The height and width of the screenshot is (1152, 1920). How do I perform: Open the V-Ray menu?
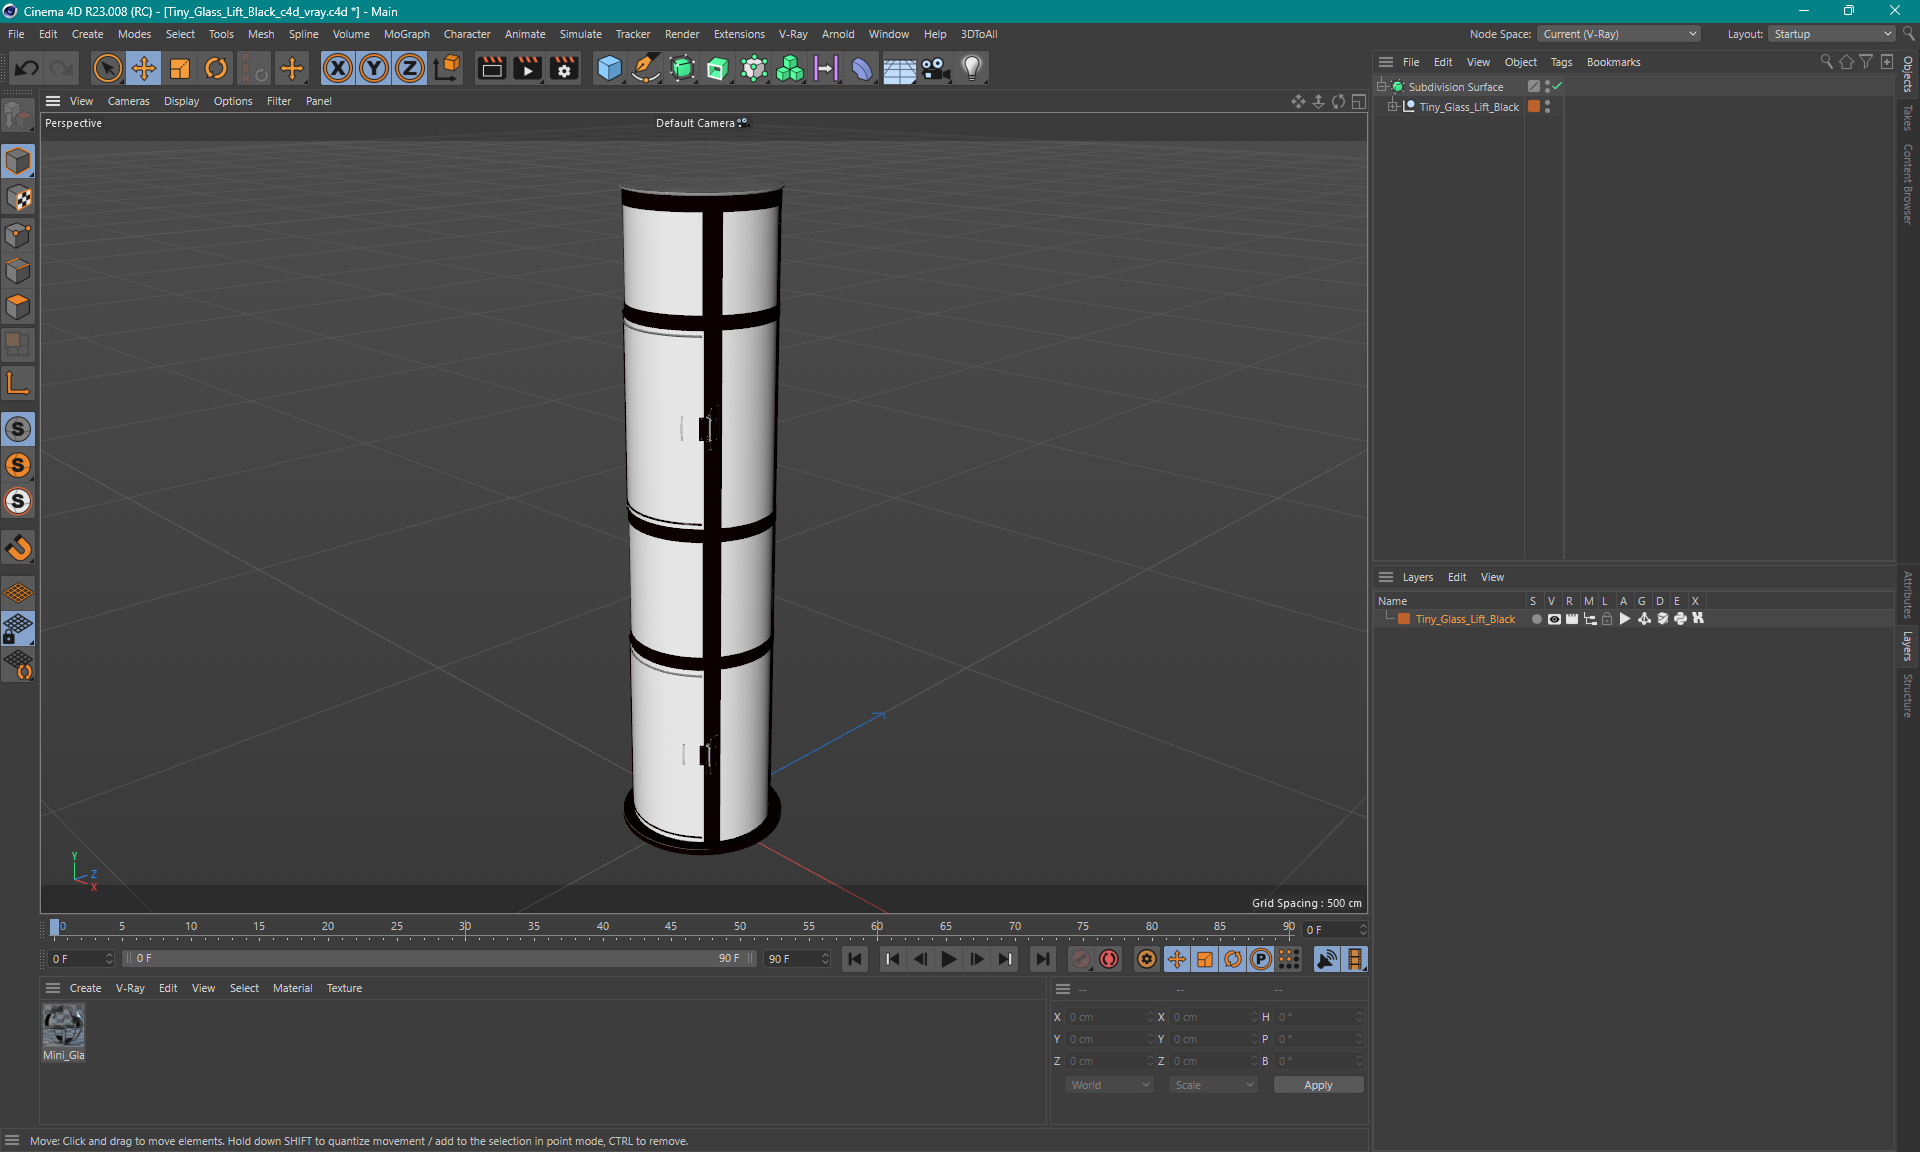coord(793,34)
